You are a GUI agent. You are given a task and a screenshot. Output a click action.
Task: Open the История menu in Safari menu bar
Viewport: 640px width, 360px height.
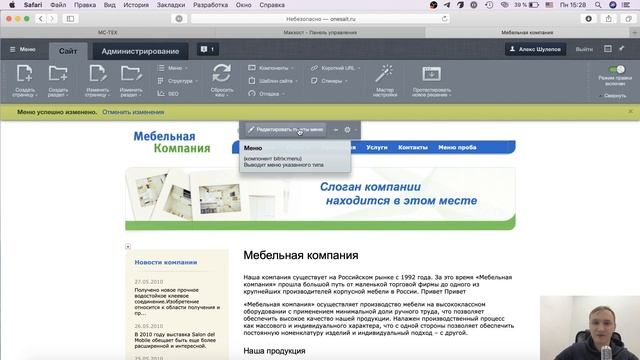136,5
